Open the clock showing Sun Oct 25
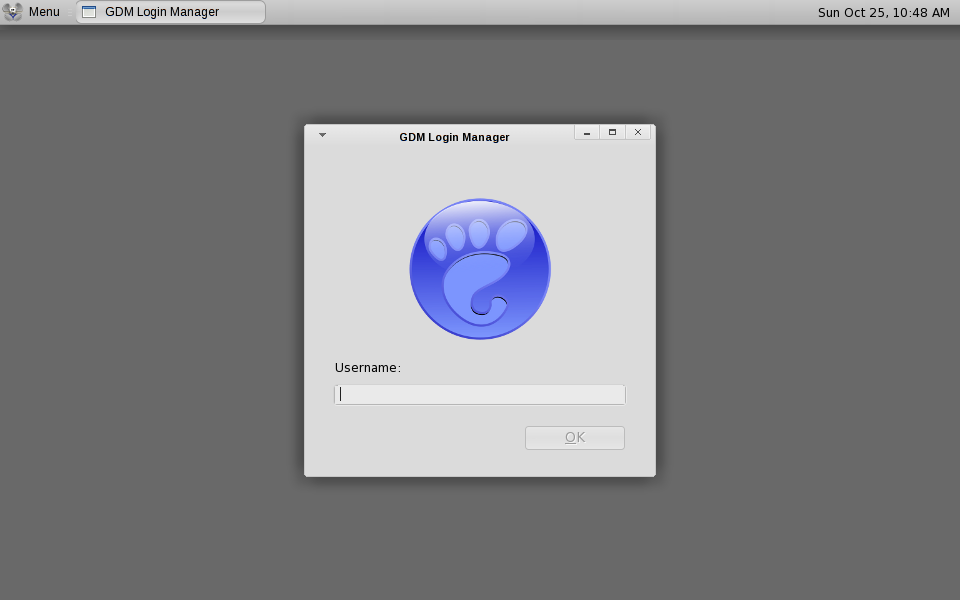The image size is (960, 600). [883, 12]
